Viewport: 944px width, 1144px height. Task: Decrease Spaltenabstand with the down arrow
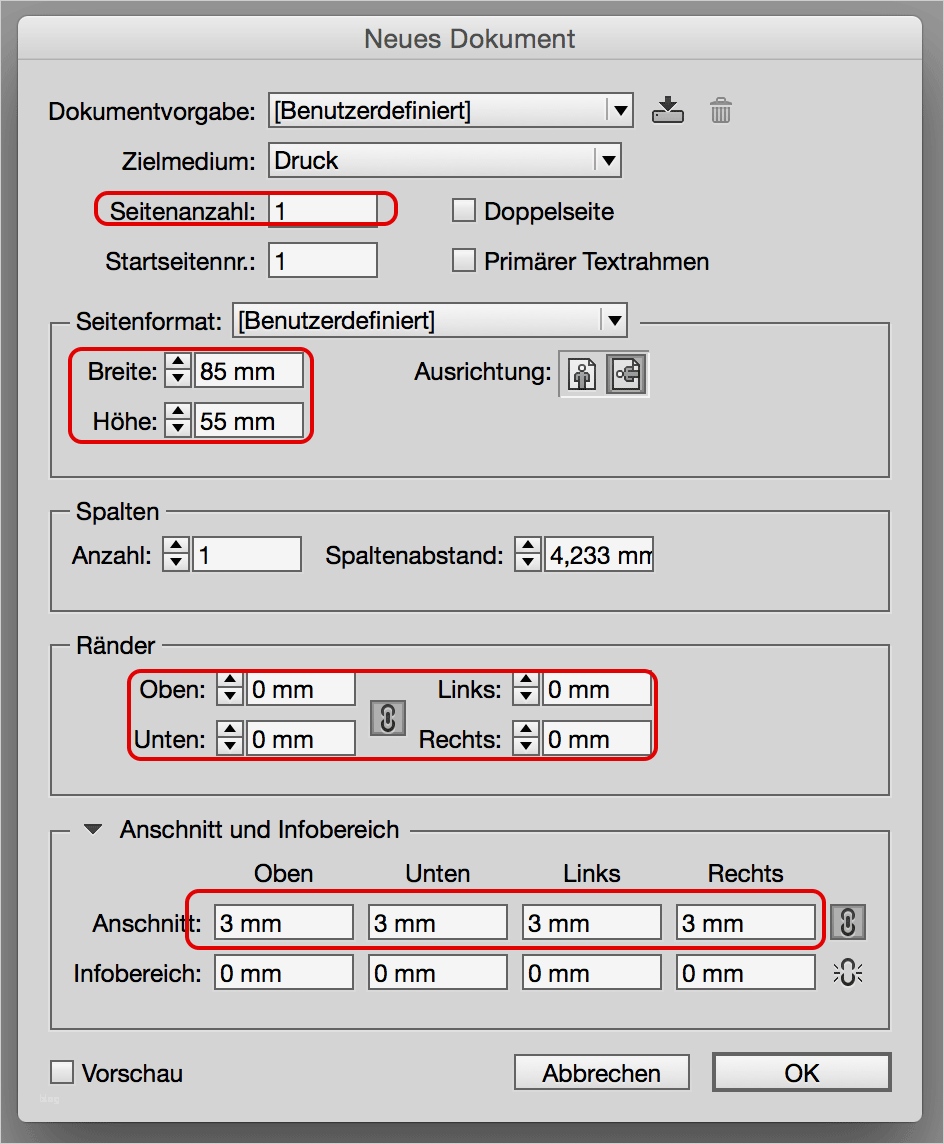pos(527,560)
